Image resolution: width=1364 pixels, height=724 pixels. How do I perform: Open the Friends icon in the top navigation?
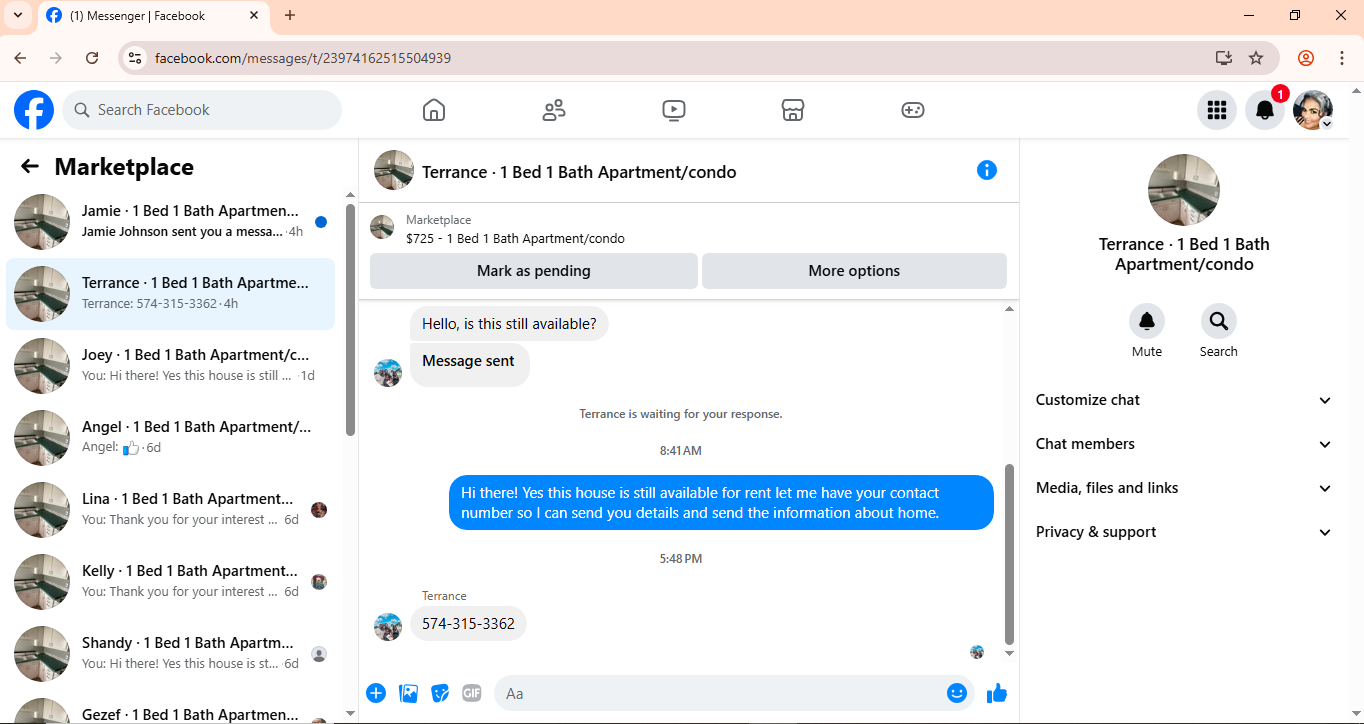click(554, 110)
